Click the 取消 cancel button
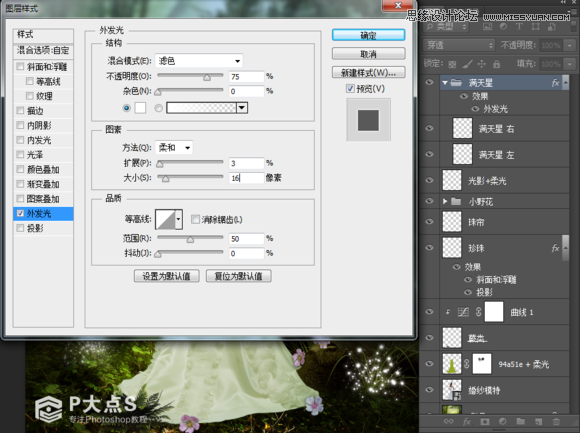Viewport: 580px width, 433px height. pos(368,54)
